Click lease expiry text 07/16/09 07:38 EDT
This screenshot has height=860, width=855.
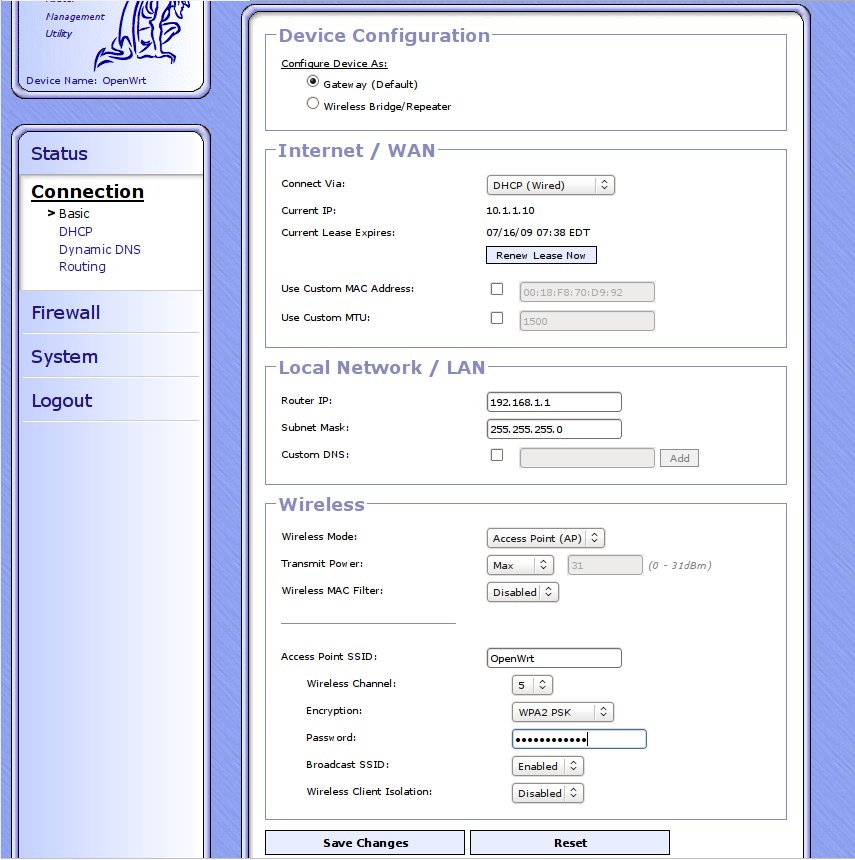[538, 233]
